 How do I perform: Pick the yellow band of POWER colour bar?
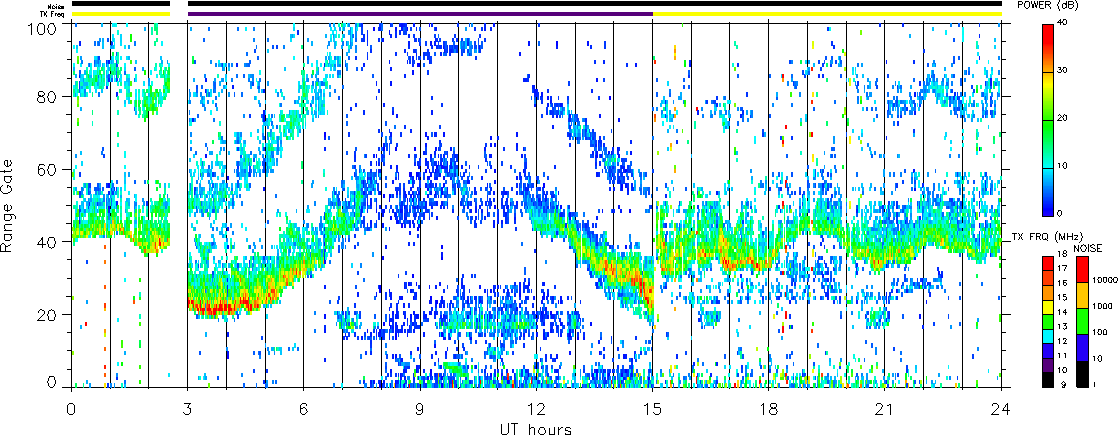coord(1048,96)
